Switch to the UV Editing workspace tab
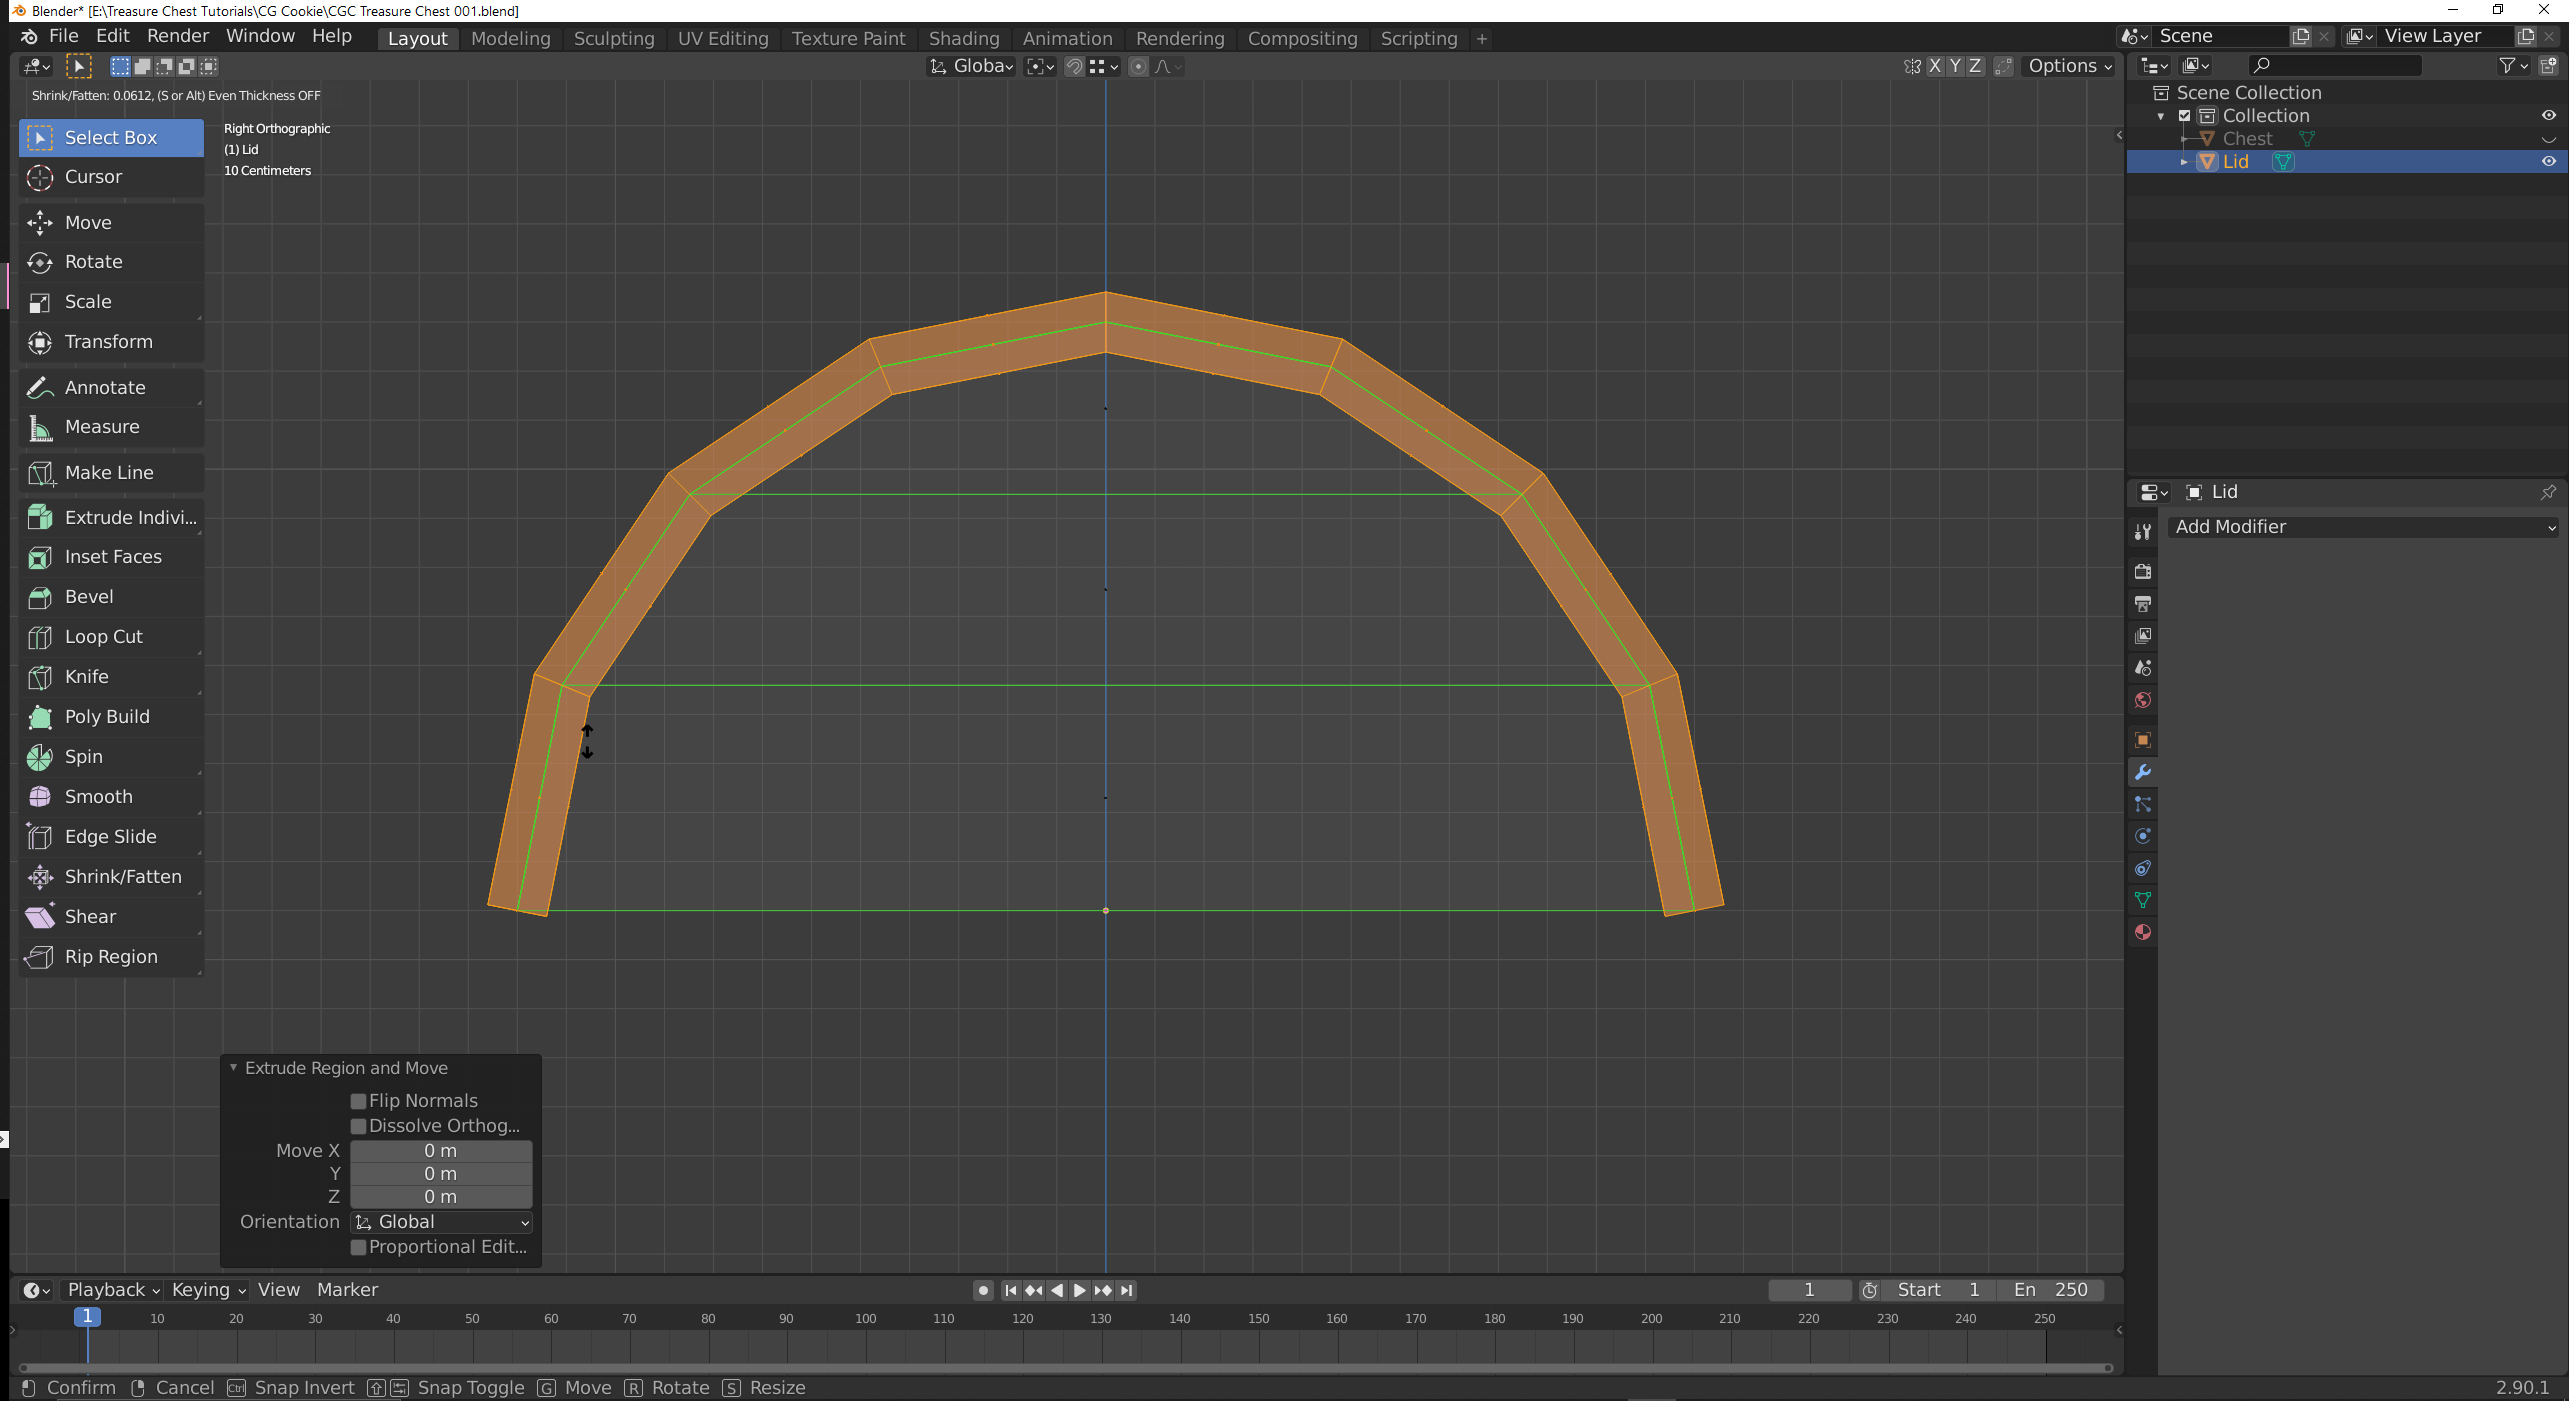 pyautogui.click(x=722, y=38)
